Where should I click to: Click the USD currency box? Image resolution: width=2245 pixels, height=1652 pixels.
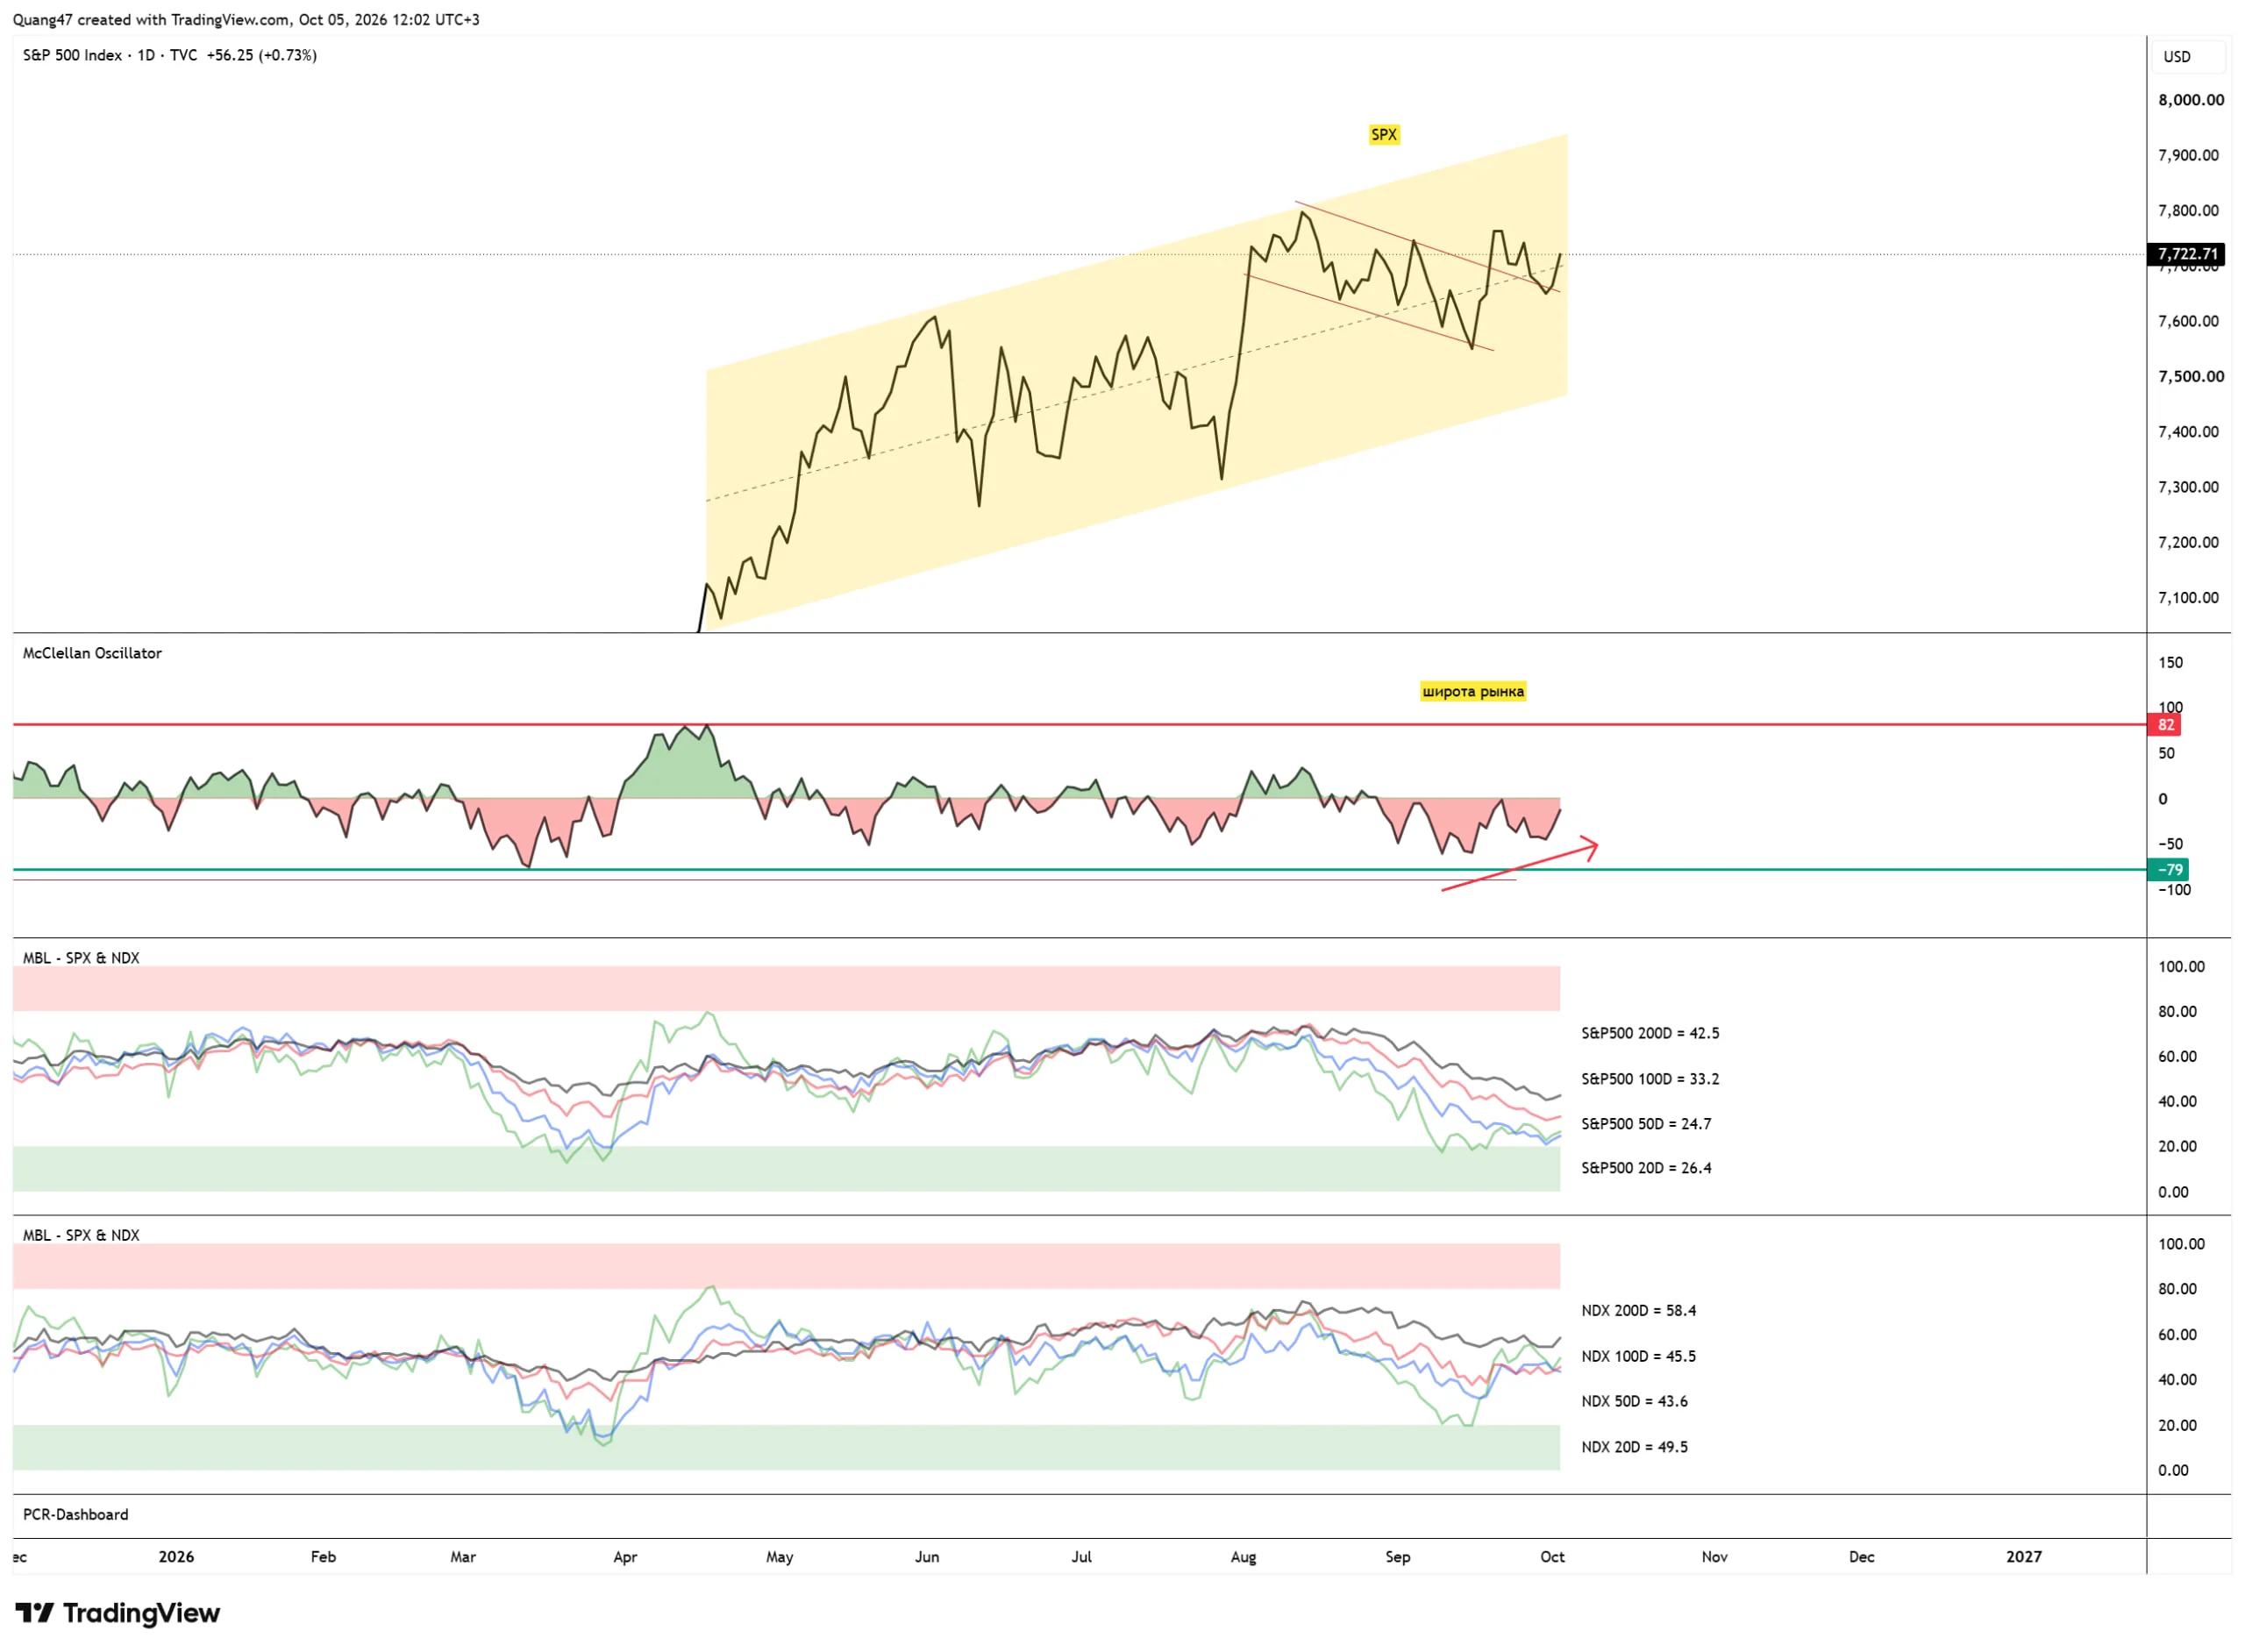coord(2188,57)
